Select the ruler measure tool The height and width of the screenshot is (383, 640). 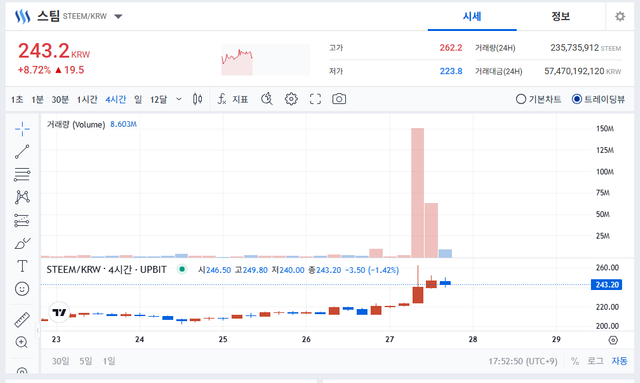click(x=22, y=320)
